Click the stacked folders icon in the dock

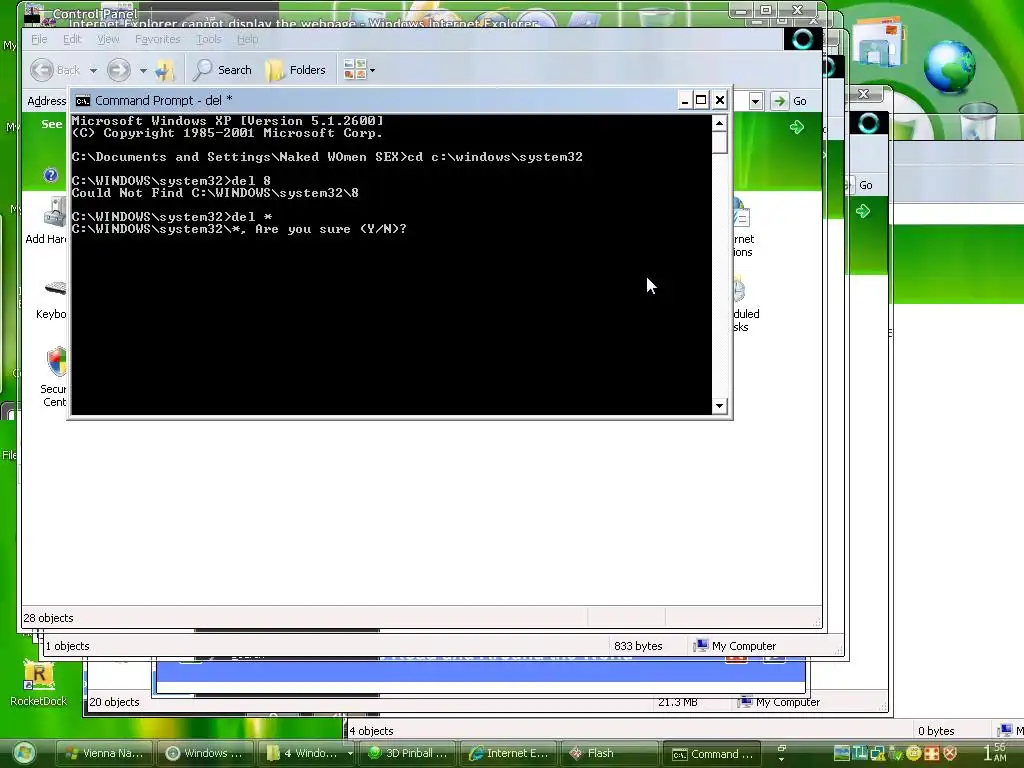click(x=880, y=42)
